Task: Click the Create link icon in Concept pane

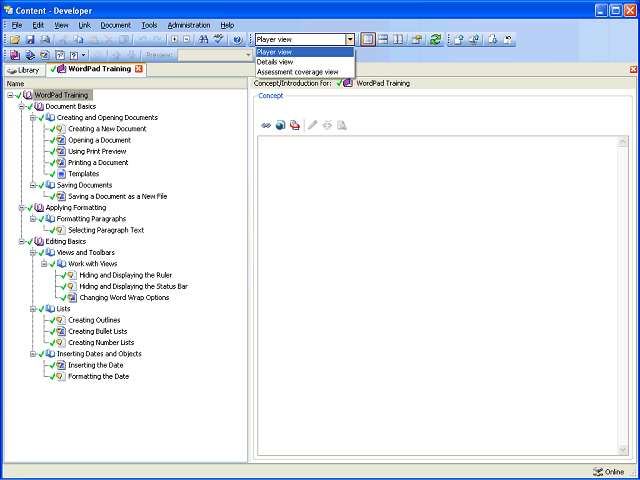Action: click(x=266, y=125)
